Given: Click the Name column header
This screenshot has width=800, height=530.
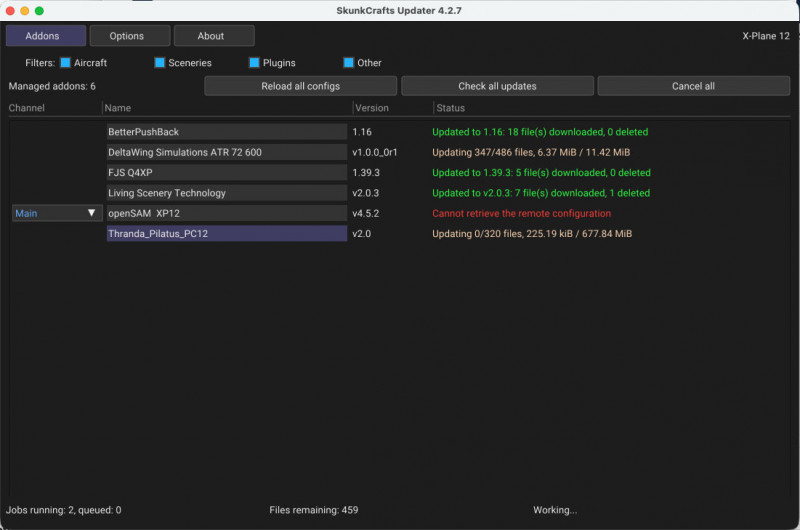Looking at the screenshot, I should point(118,108).
